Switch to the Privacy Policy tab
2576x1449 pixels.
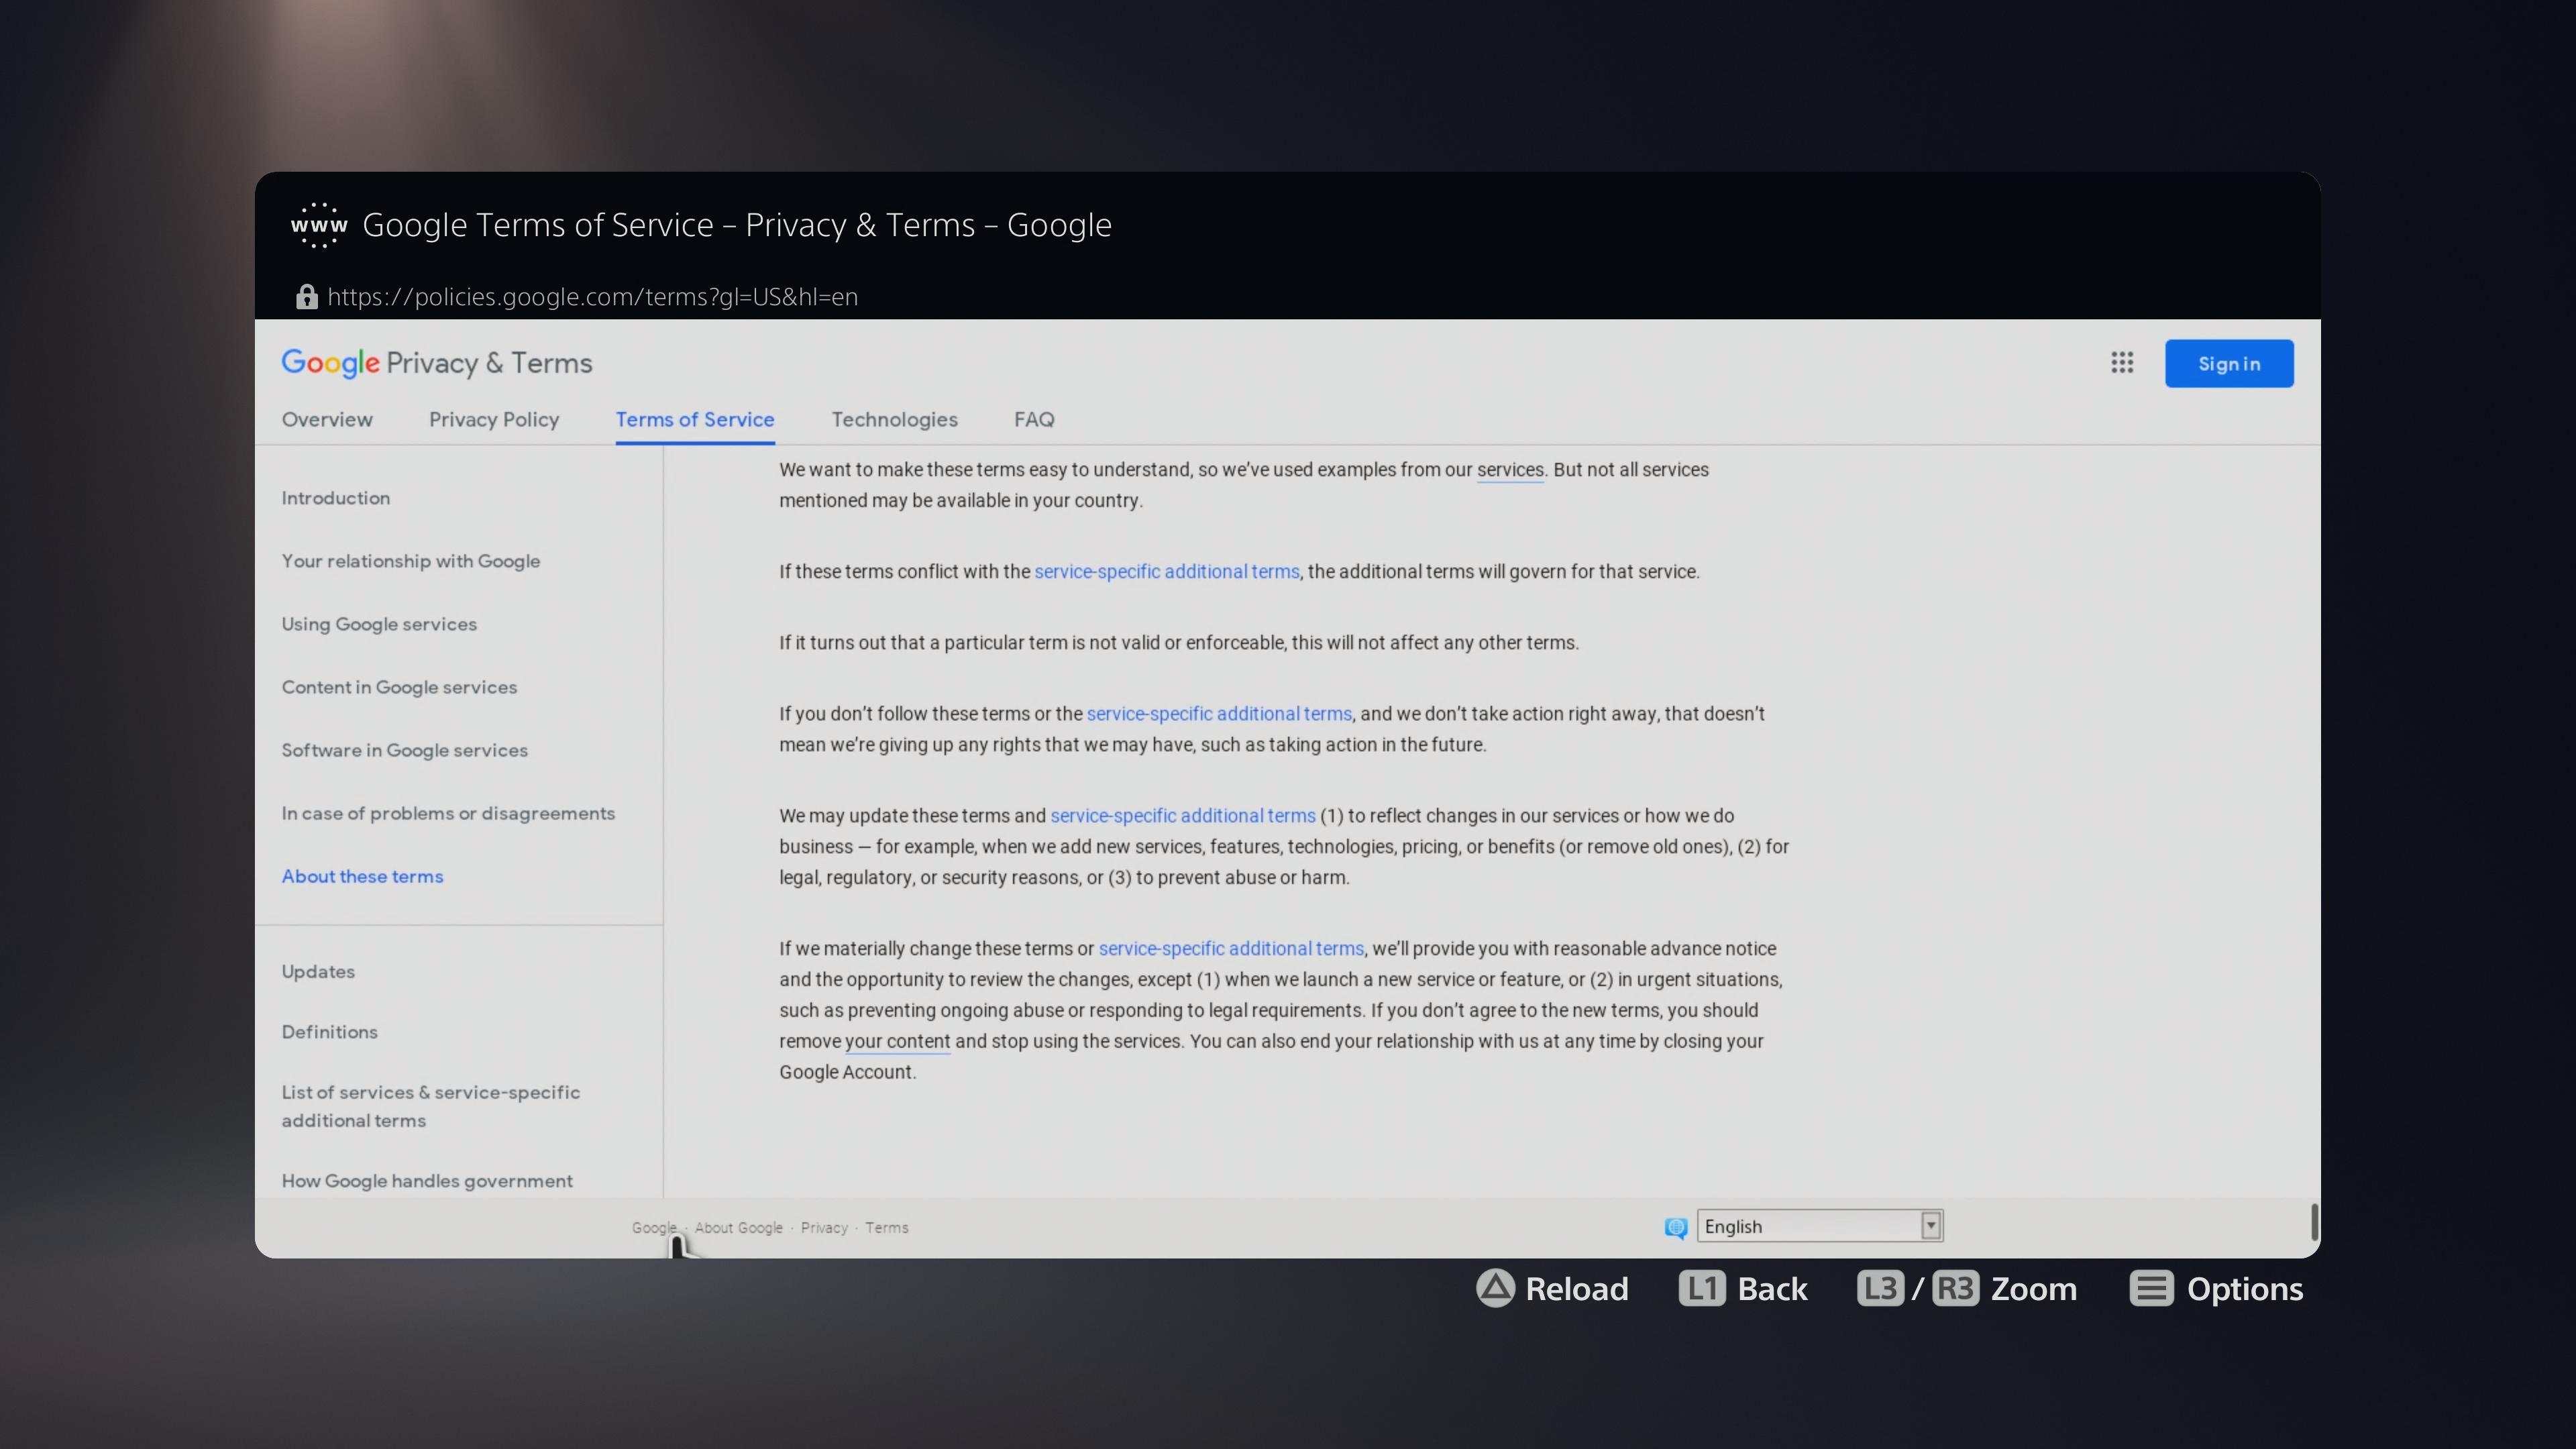(494, 420)
